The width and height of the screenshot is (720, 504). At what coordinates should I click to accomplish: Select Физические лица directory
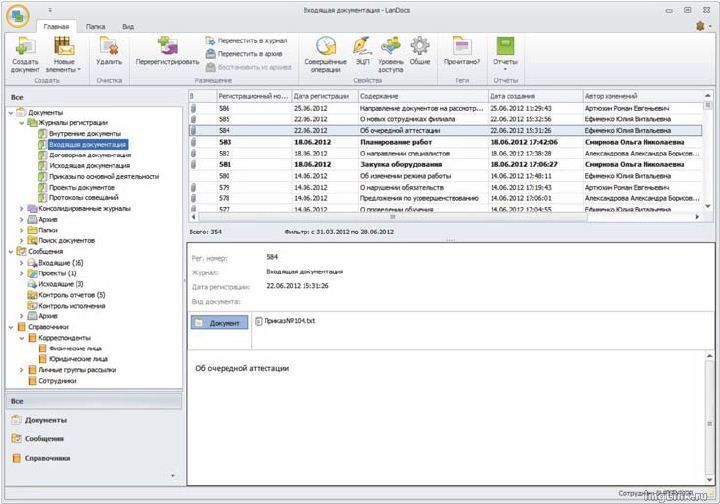click(x=75, y=348)
